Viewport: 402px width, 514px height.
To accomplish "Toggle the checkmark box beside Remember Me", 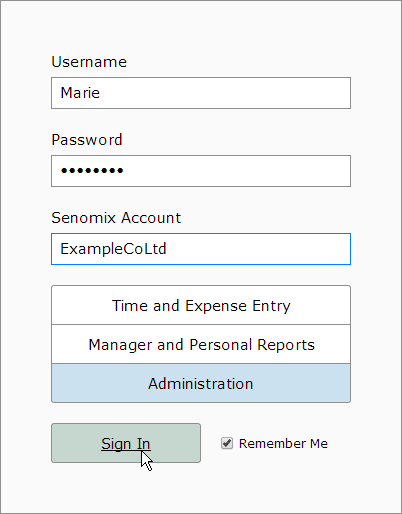I will pos(227,443).
